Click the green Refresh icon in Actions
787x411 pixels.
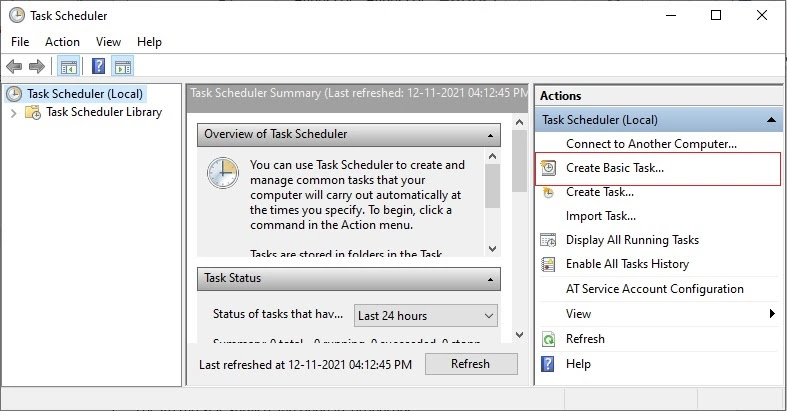pos(548,339)
